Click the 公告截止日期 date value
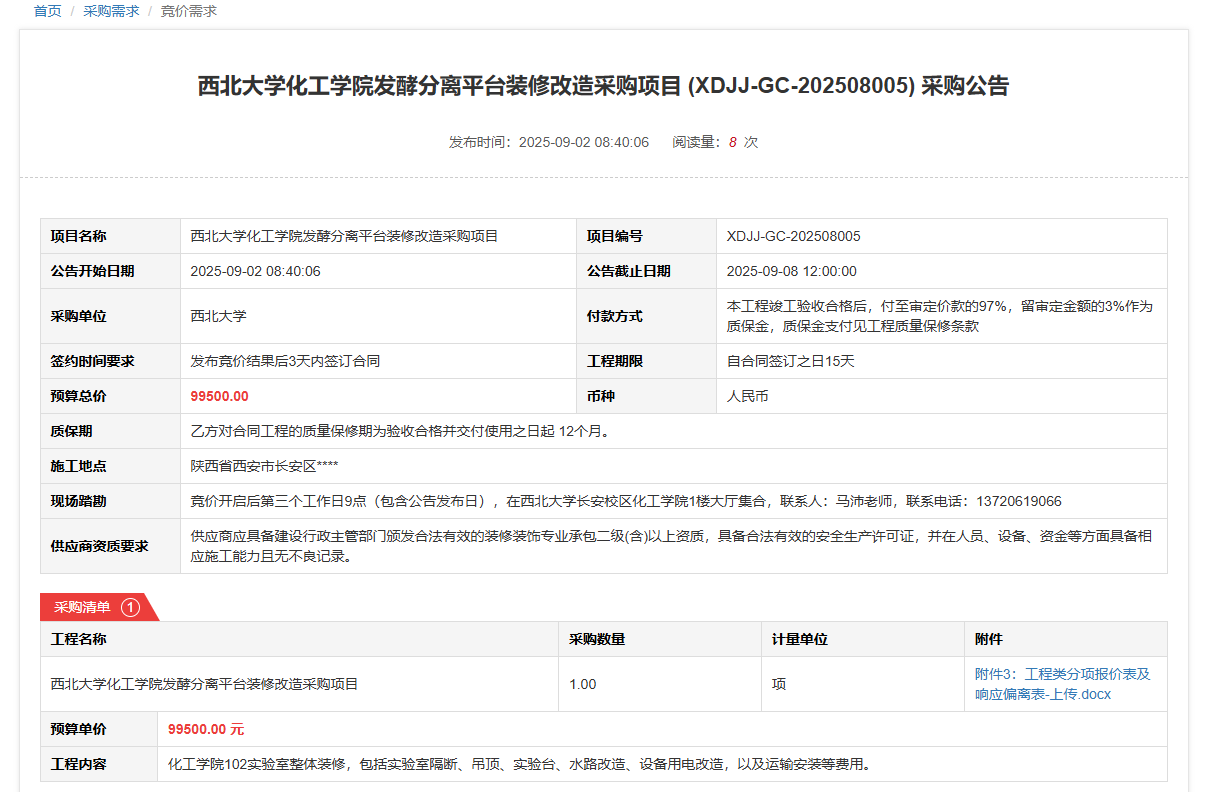 tap(791, 271)
